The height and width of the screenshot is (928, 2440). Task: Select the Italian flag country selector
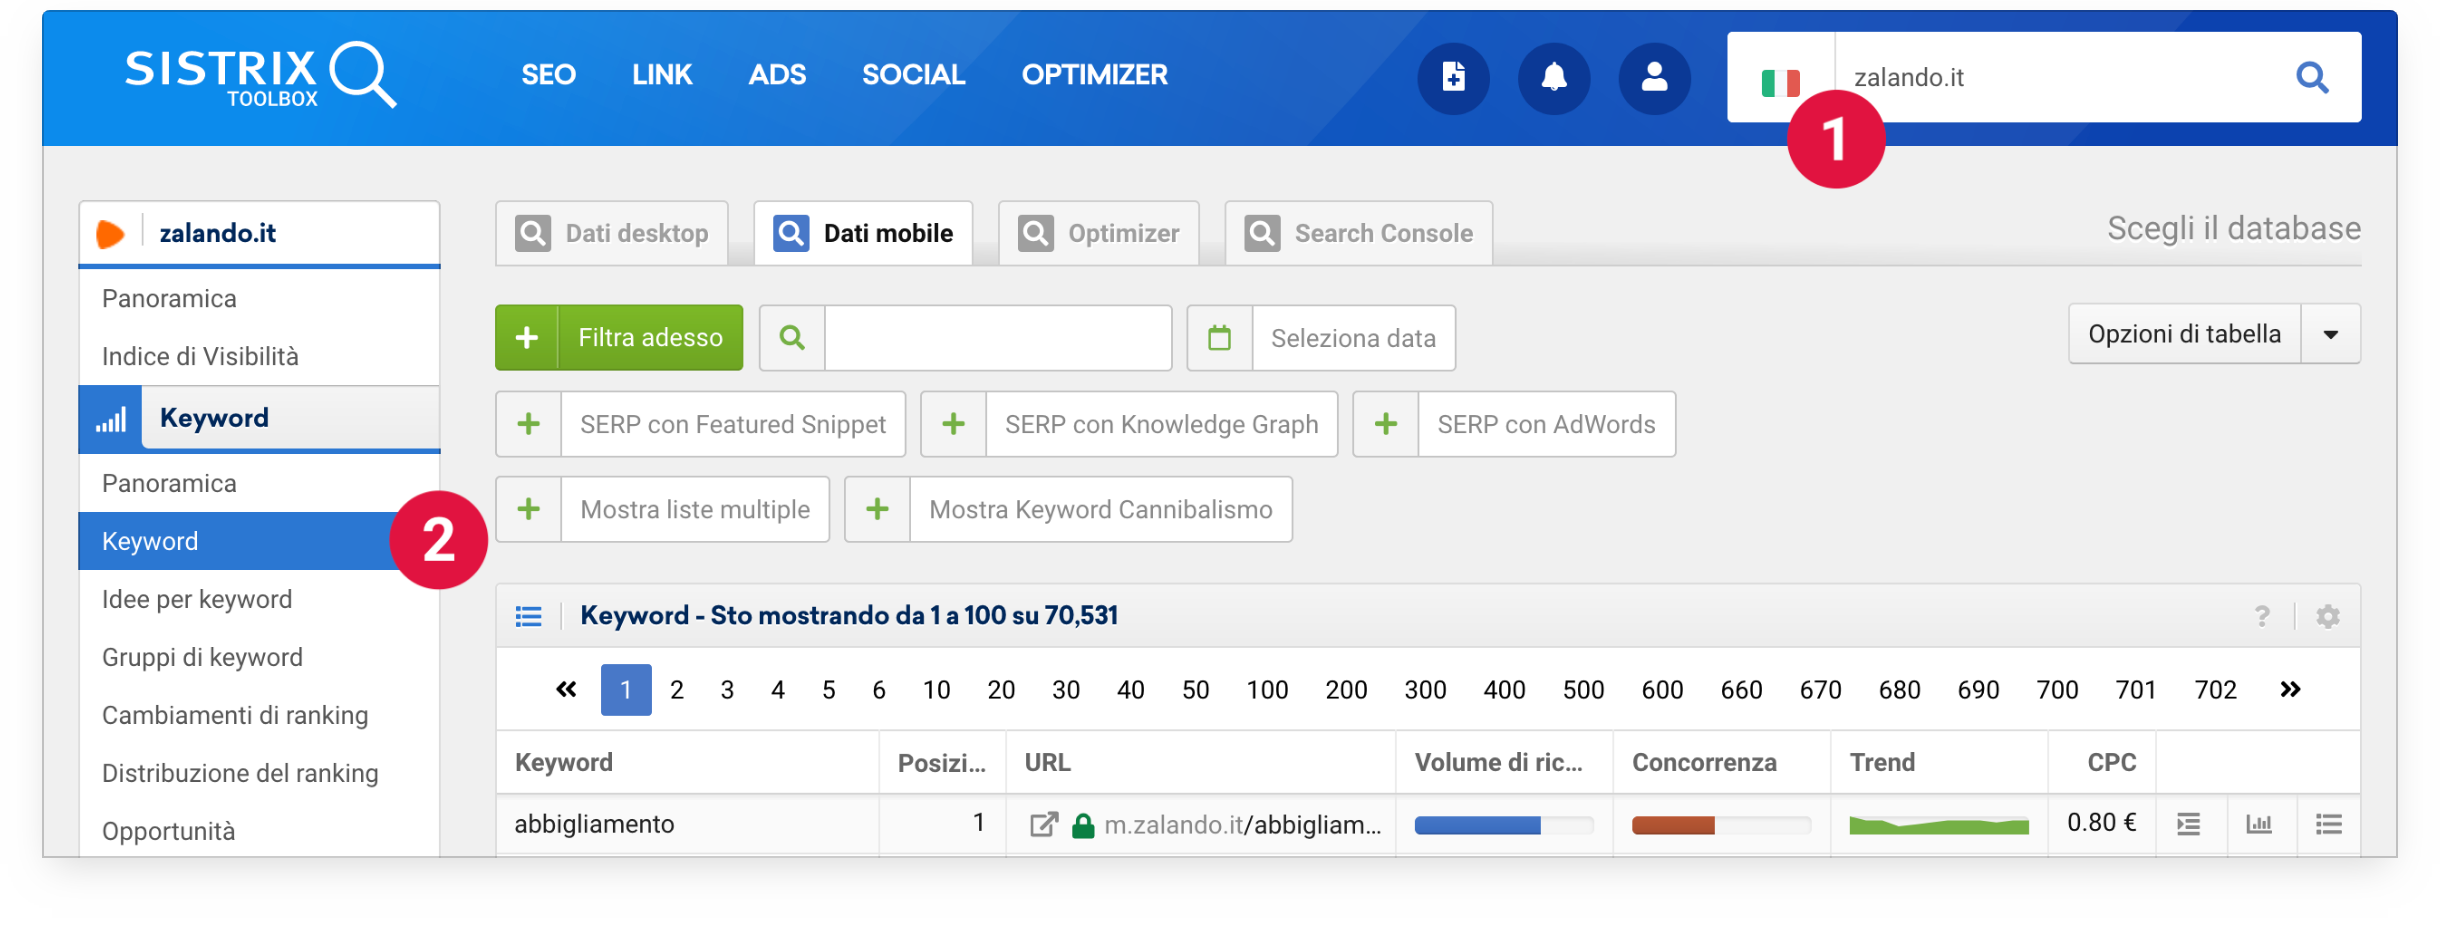1780,81
